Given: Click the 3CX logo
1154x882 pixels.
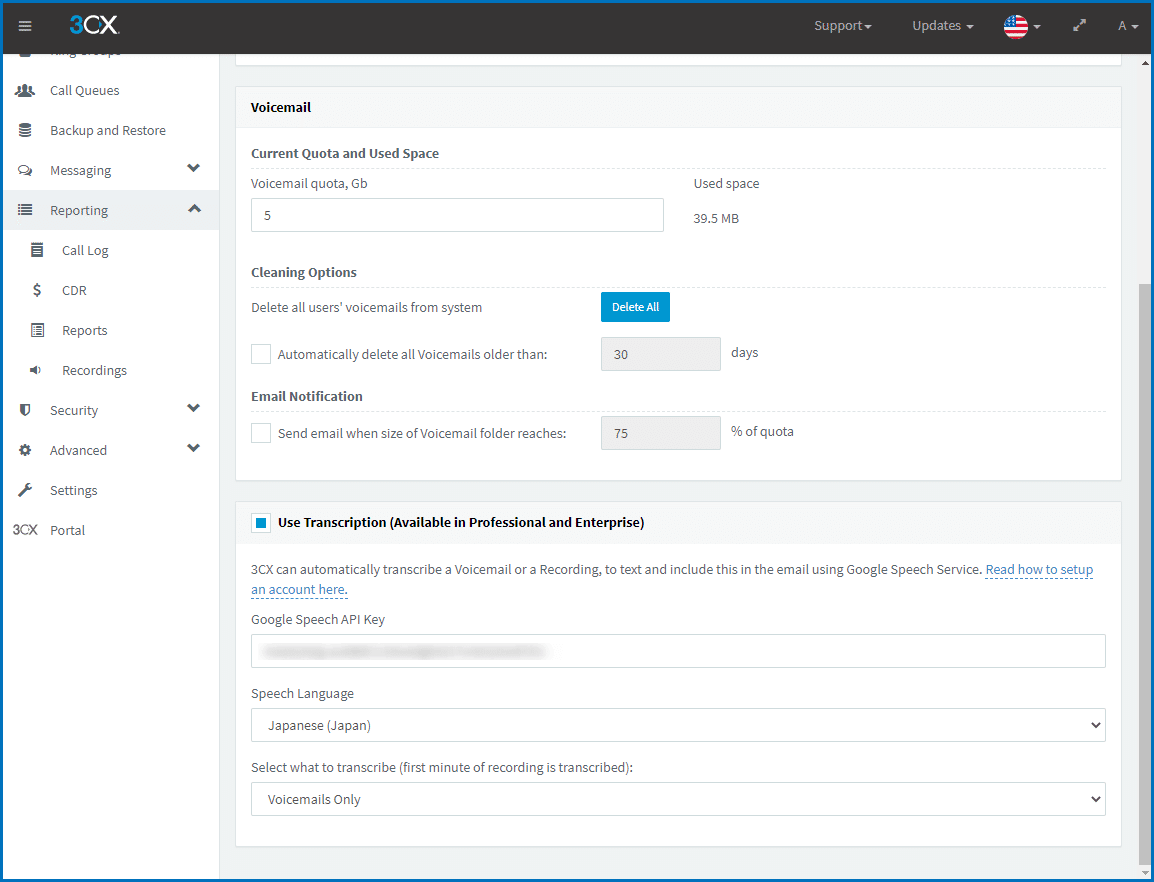Looking at the screenshot, I should click(94, 25).
